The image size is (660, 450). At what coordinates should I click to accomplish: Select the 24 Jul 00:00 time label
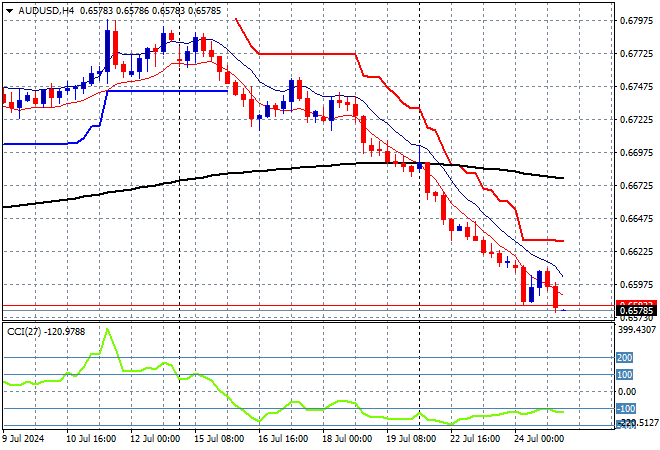pyautogui.click(x=539, y=439)
